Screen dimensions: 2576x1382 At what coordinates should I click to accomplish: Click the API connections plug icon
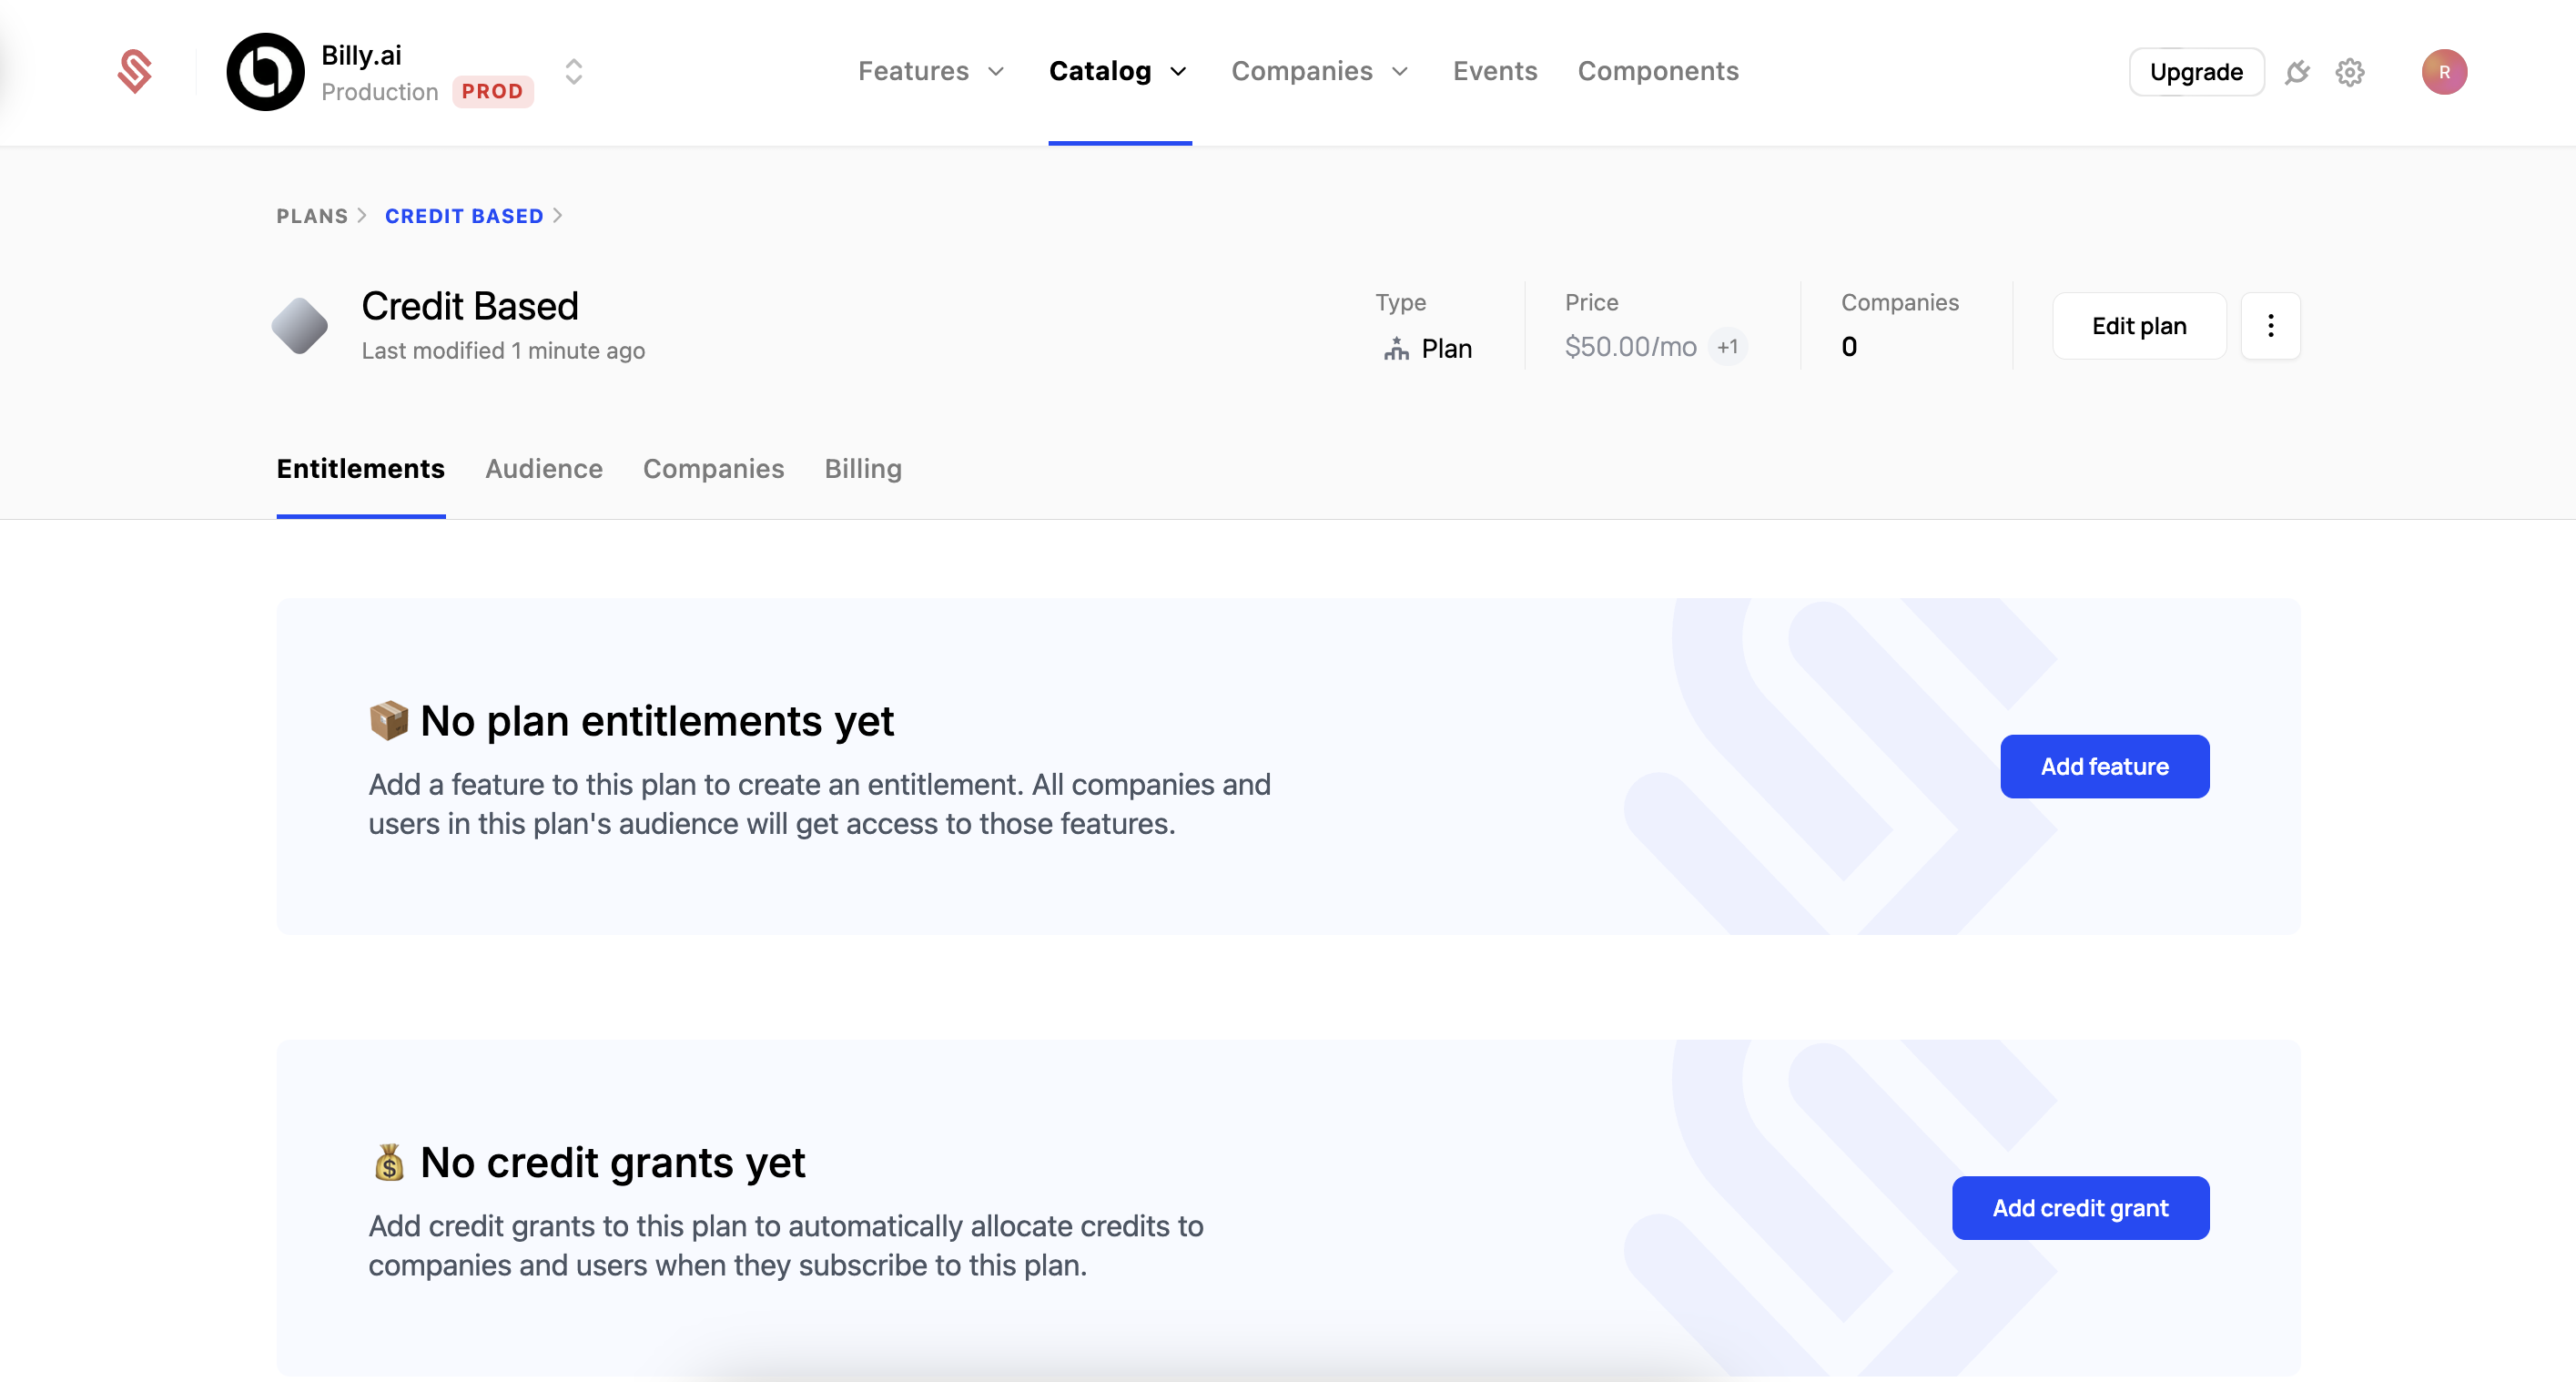(x=2297, y=71)
